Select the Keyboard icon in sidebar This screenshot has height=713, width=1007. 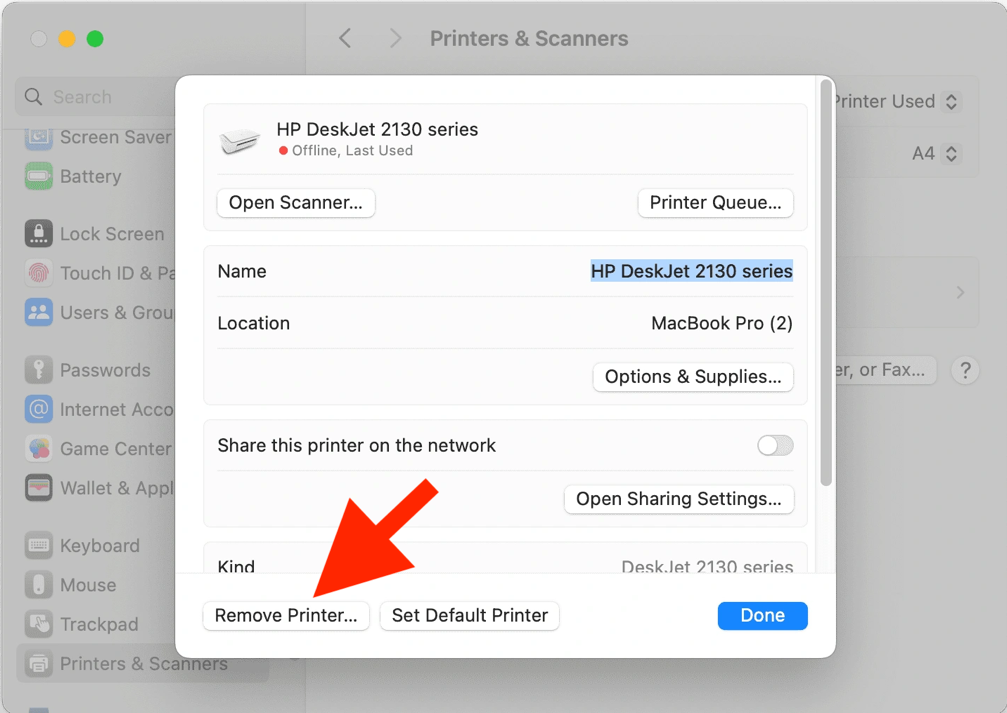39,545
